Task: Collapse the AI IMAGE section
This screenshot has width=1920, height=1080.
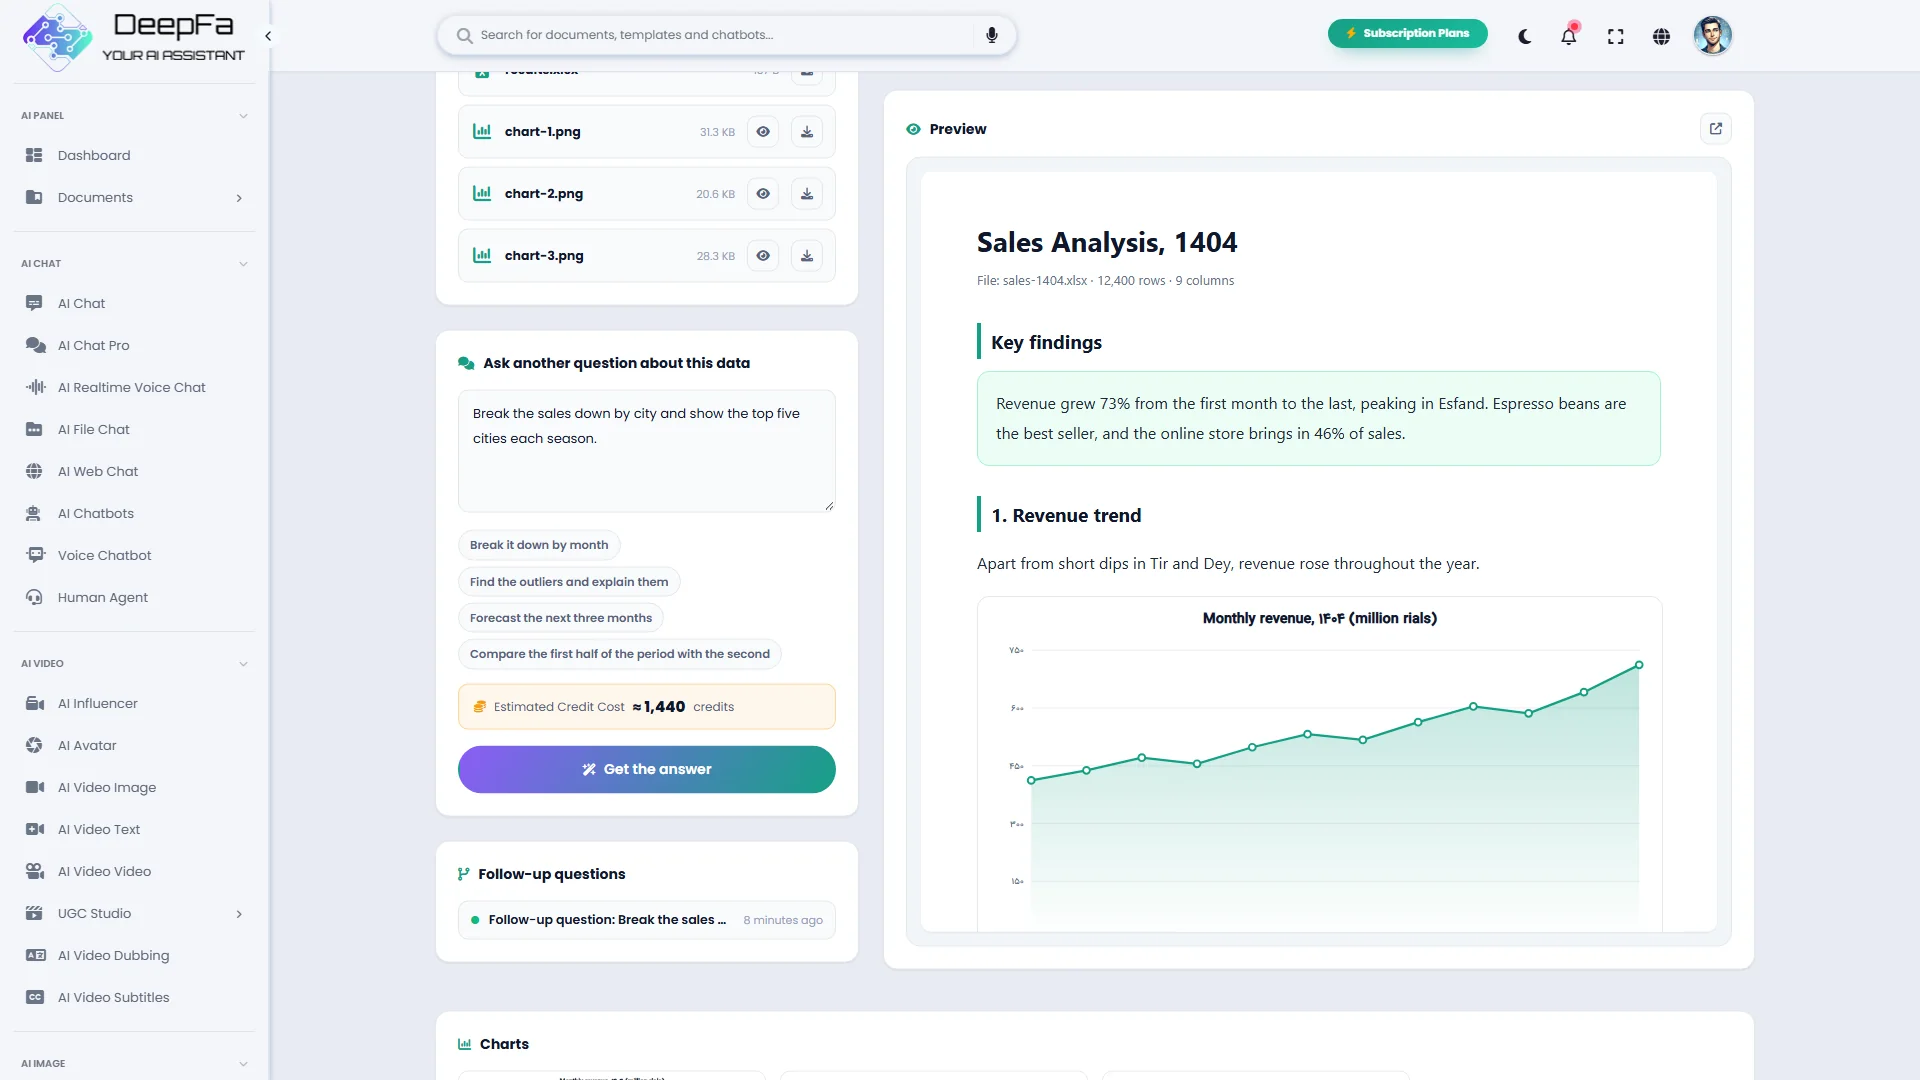Action: 243,1064
